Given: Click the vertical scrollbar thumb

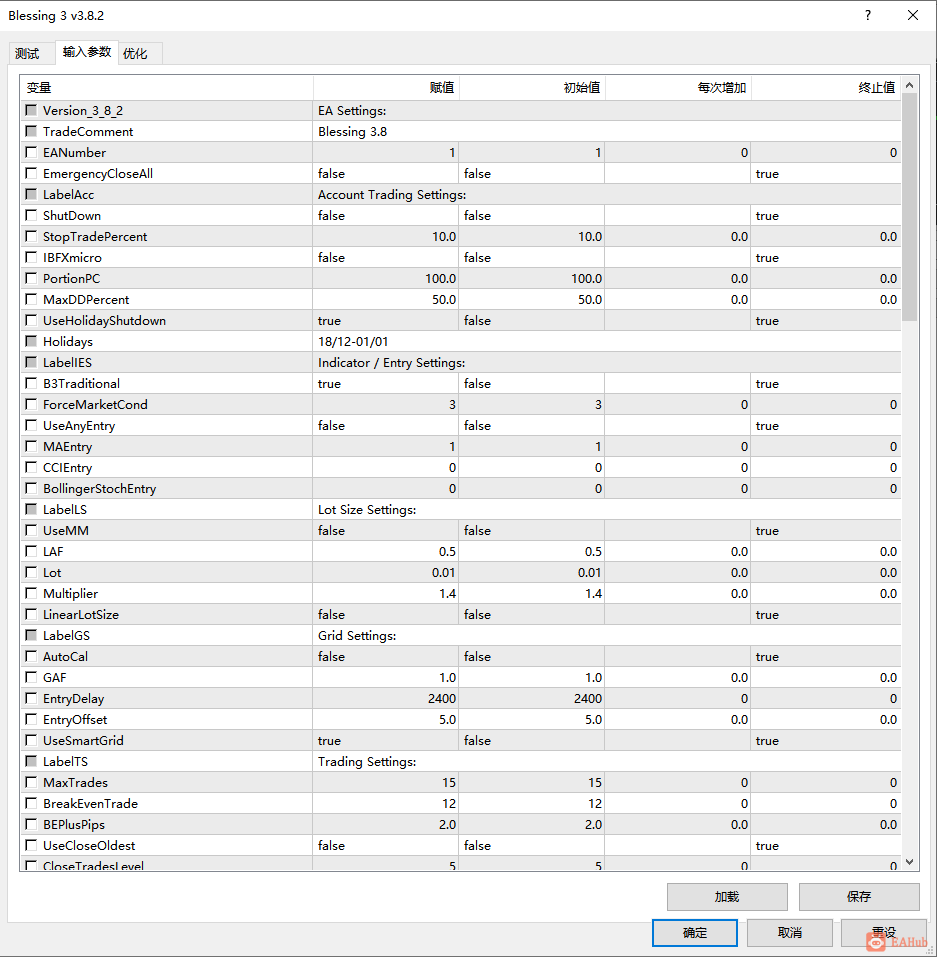Looking at the screenshot, I should click(x=910, y=207).
